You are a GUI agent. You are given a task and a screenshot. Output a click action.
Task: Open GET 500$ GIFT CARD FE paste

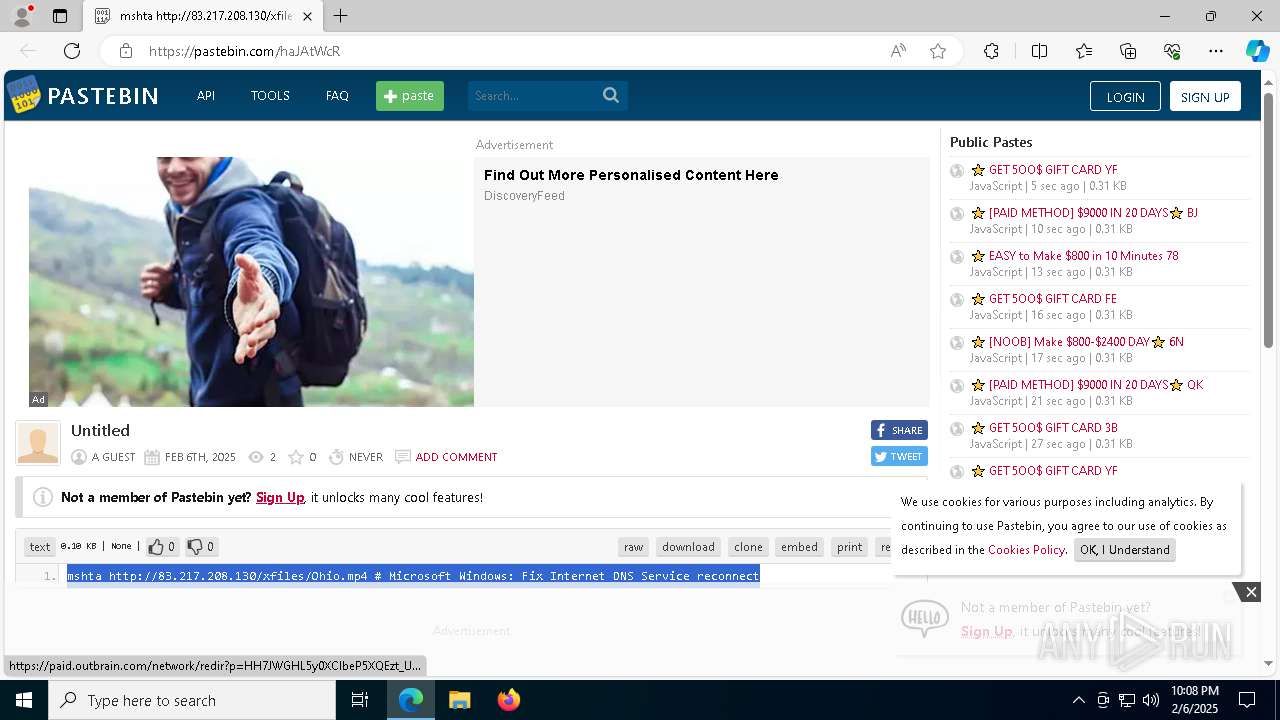click(1052, 299)
